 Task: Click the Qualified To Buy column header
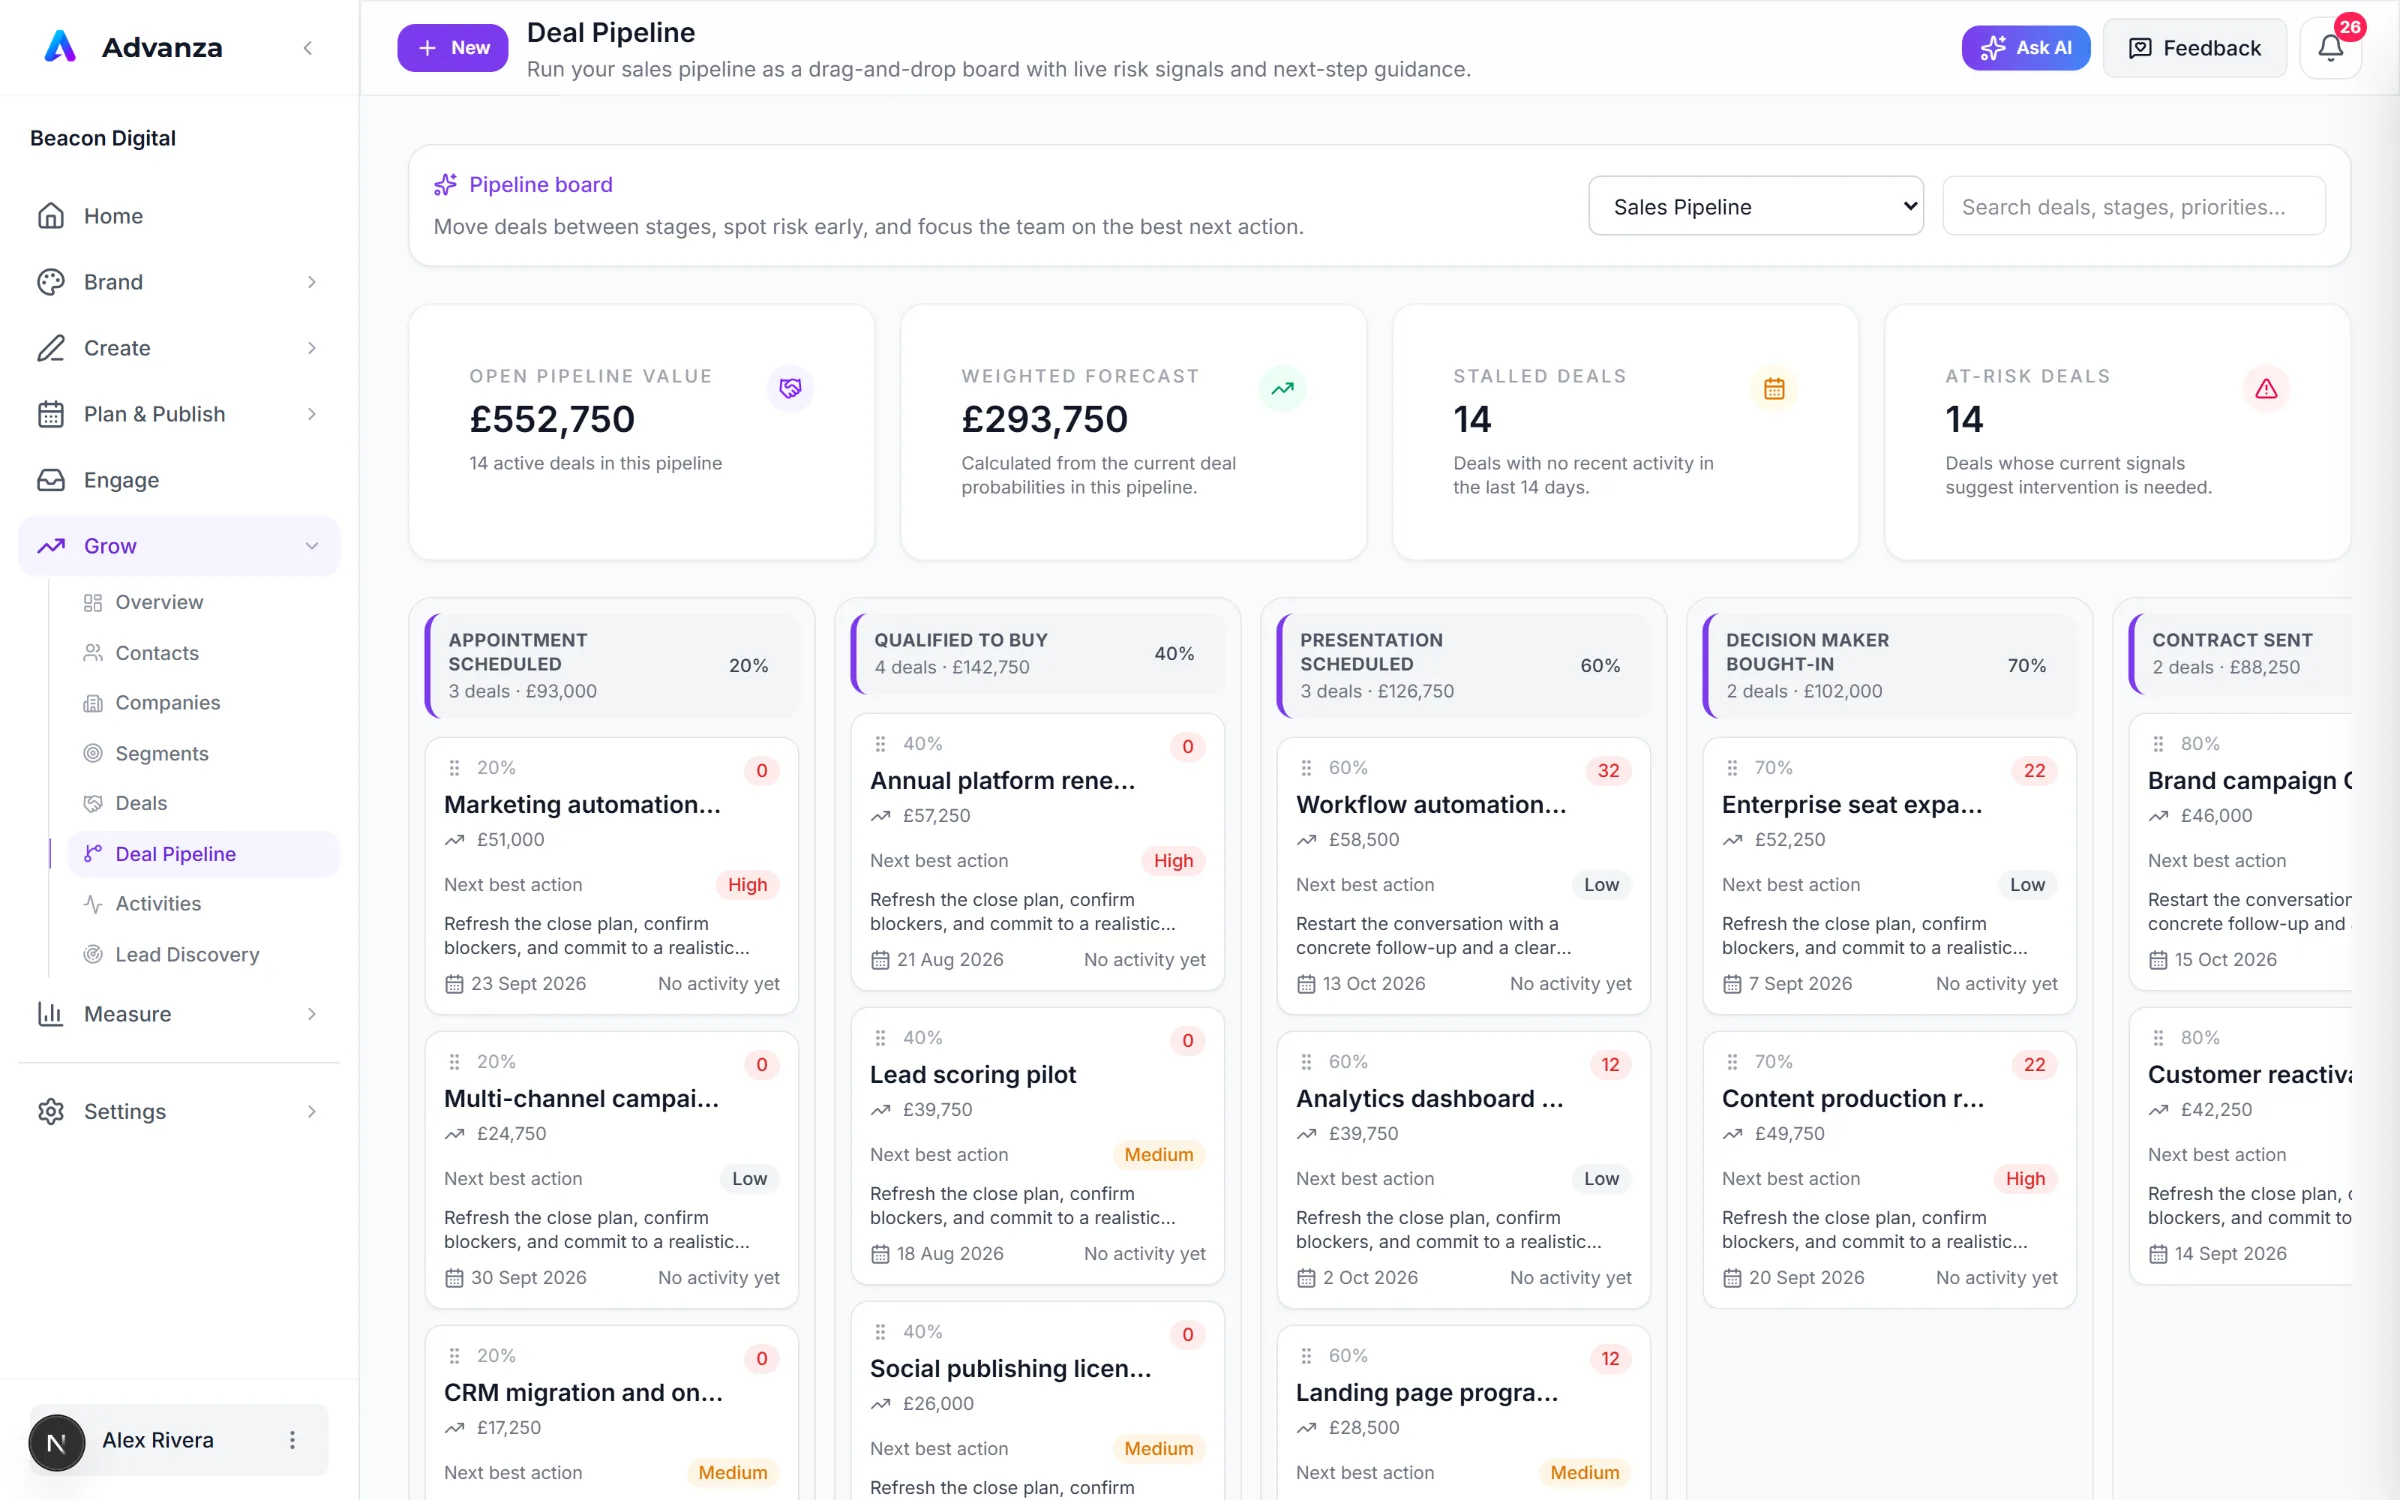(1038, 654)
